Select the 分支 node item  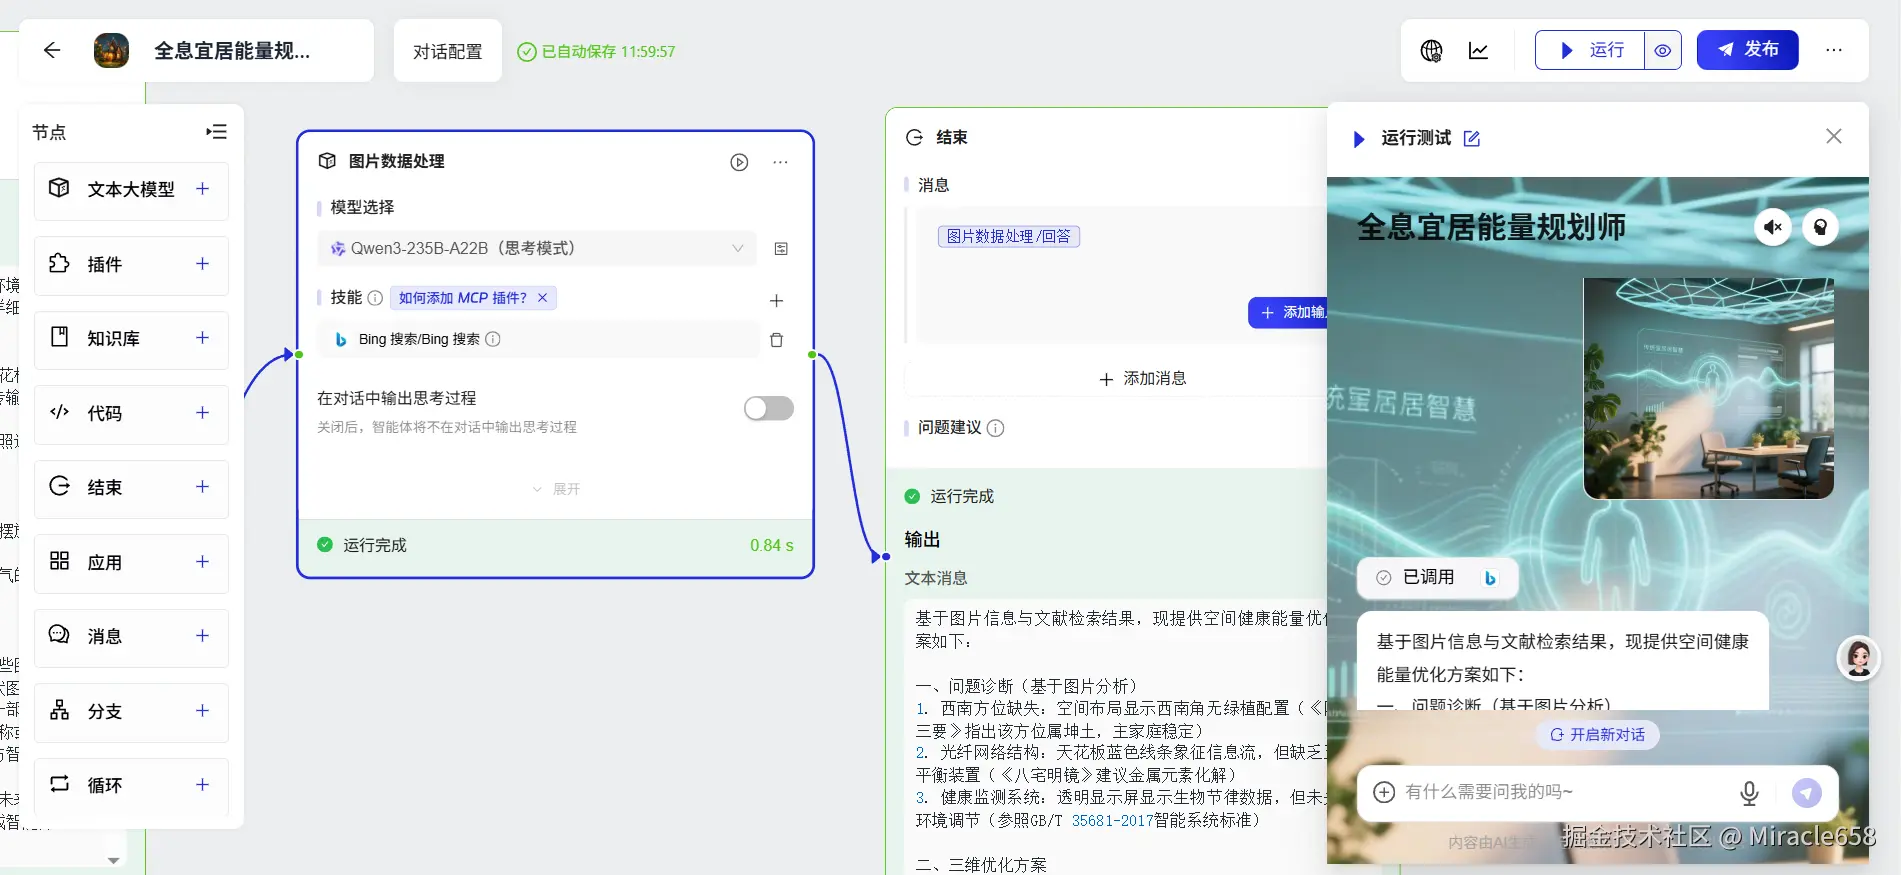pos(131,712)
